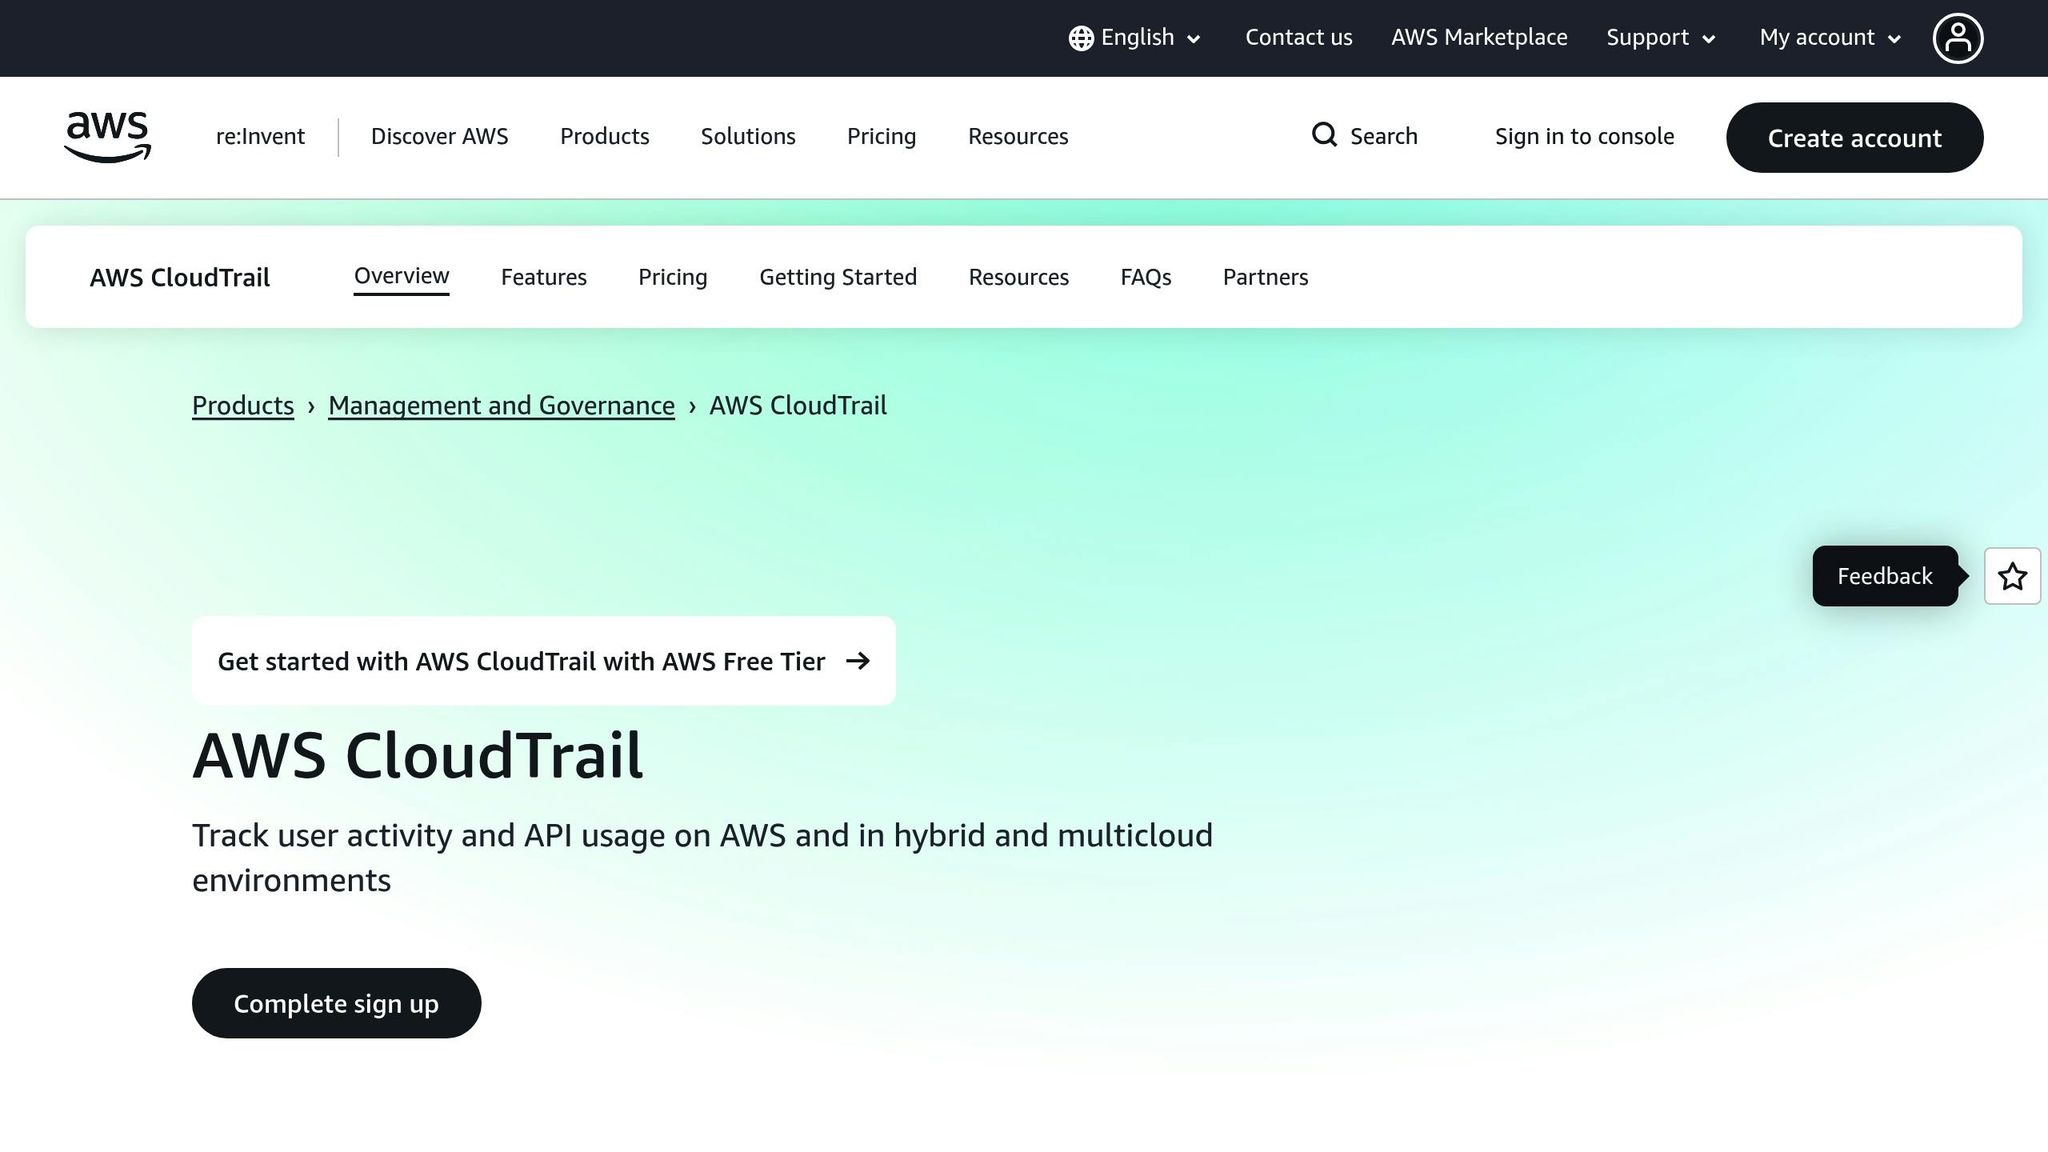
Task: Click the user profile icon top right
Action: click(1958, 37)
